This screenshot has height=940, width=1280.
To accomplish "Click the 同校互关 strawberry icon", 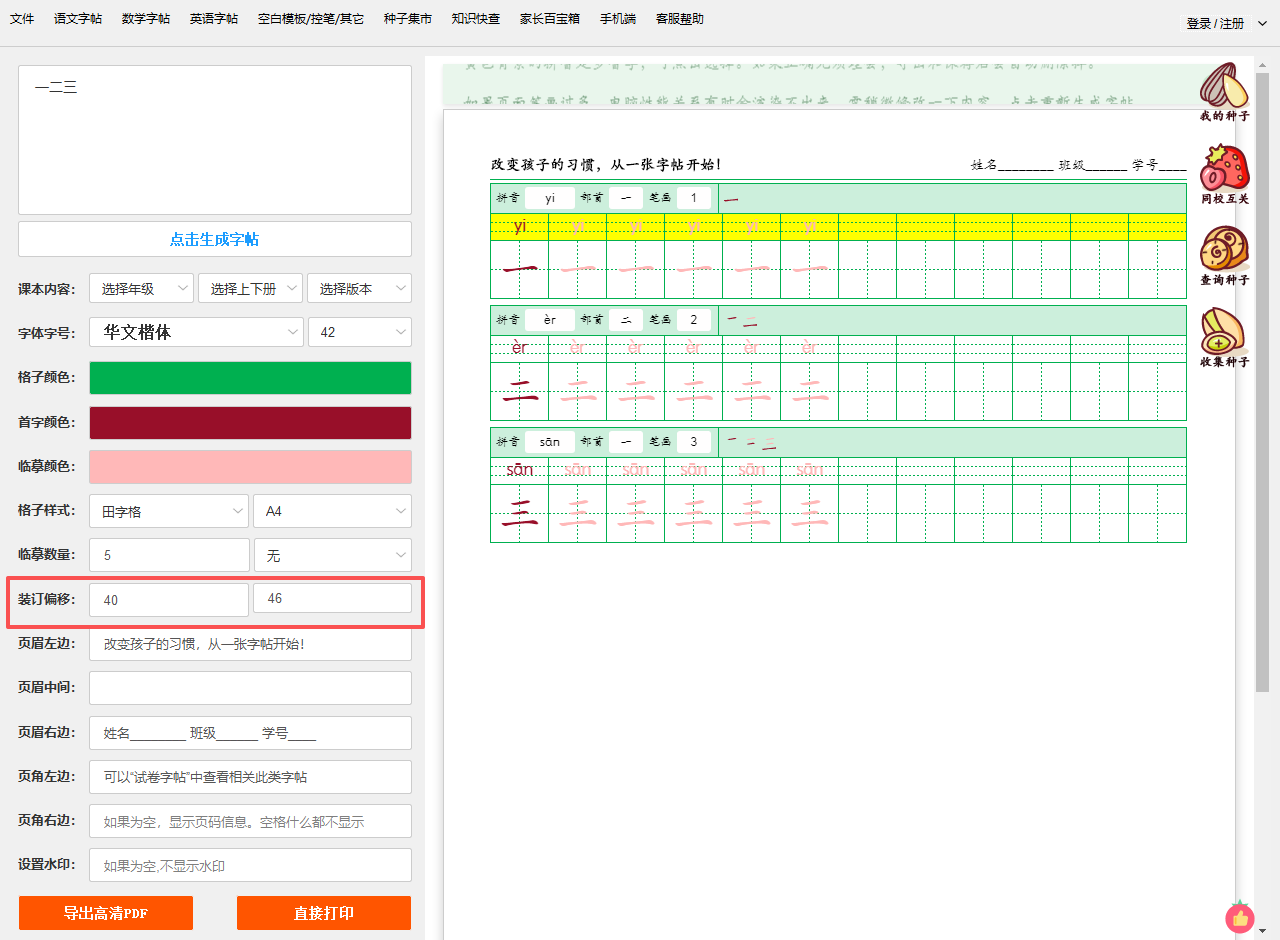I will [x=1224, y=169].
